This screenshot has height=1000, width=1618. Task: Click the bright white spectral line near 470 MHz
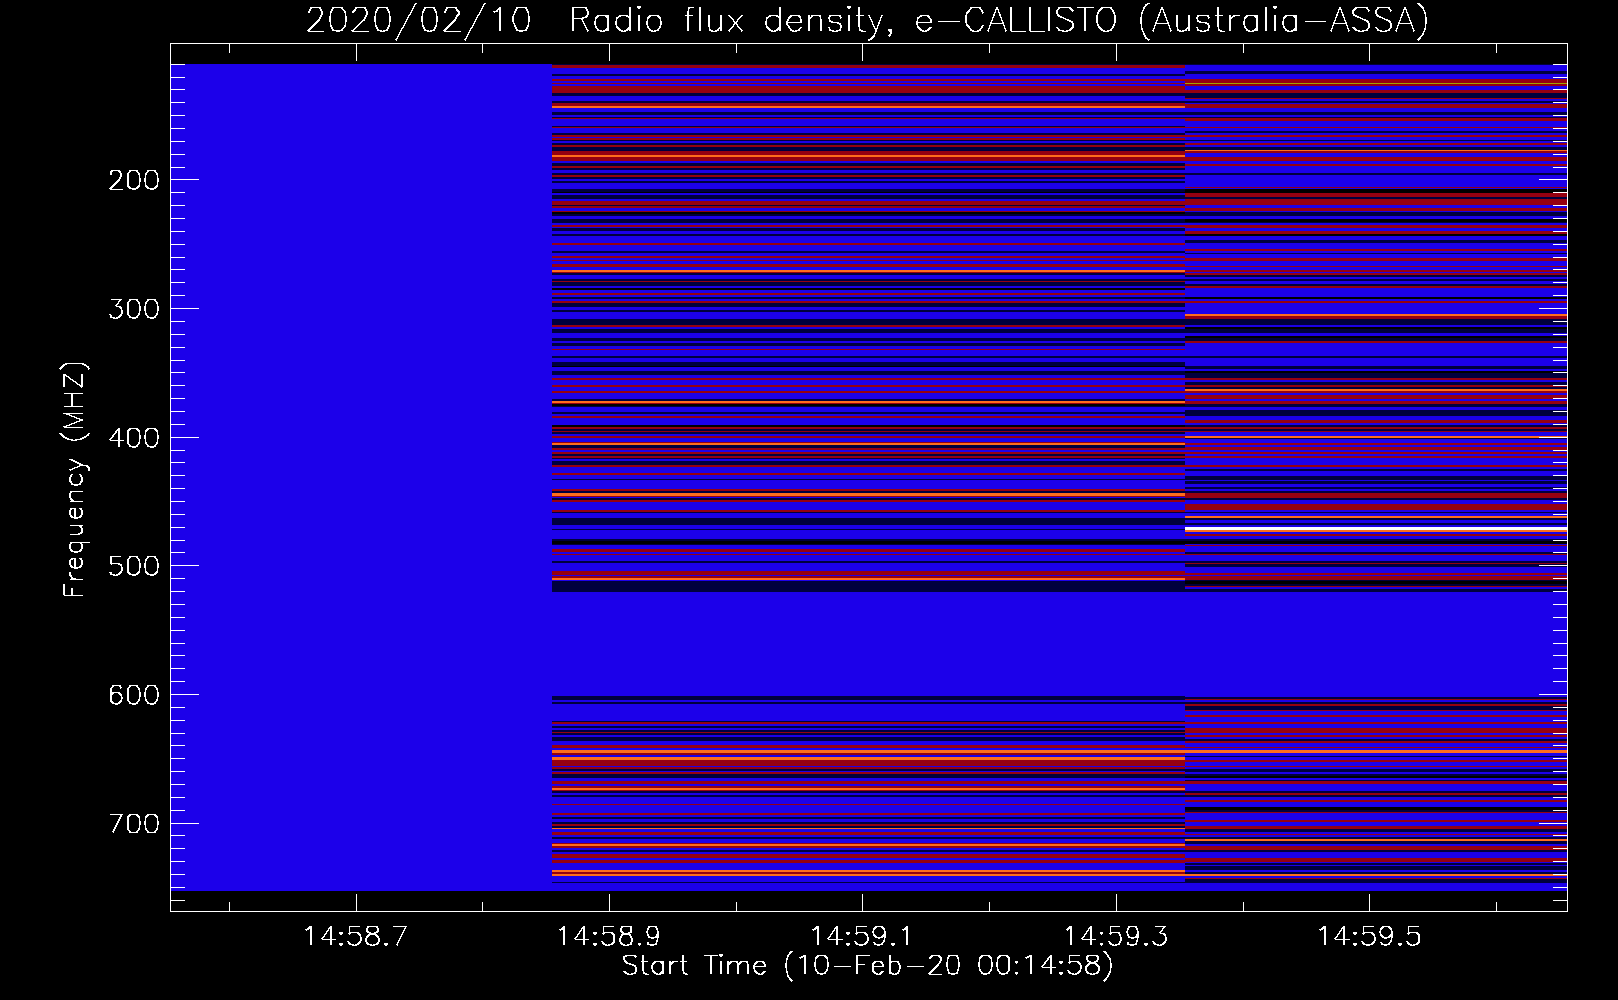1376,529
